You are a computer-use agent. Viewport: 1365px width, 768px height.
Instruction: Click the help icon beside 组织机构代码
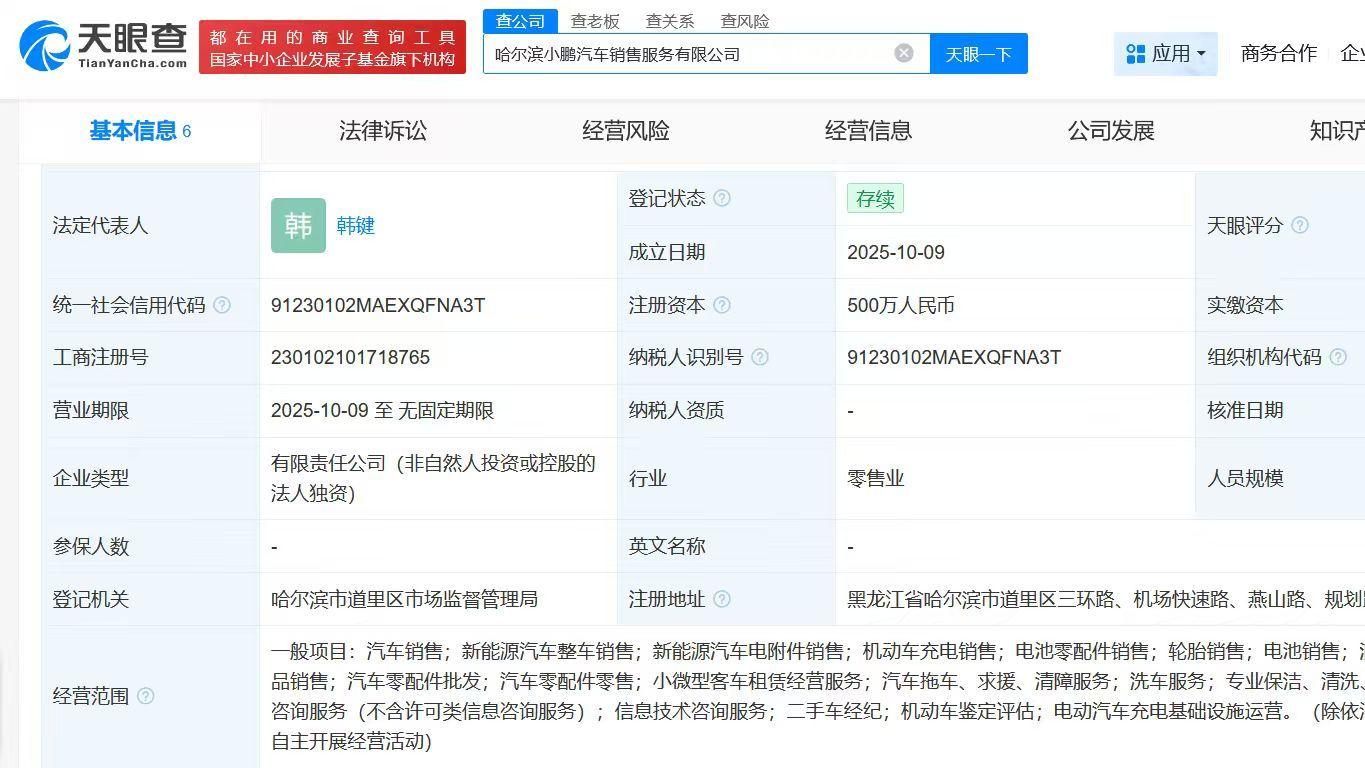[x=1338, y=357]
